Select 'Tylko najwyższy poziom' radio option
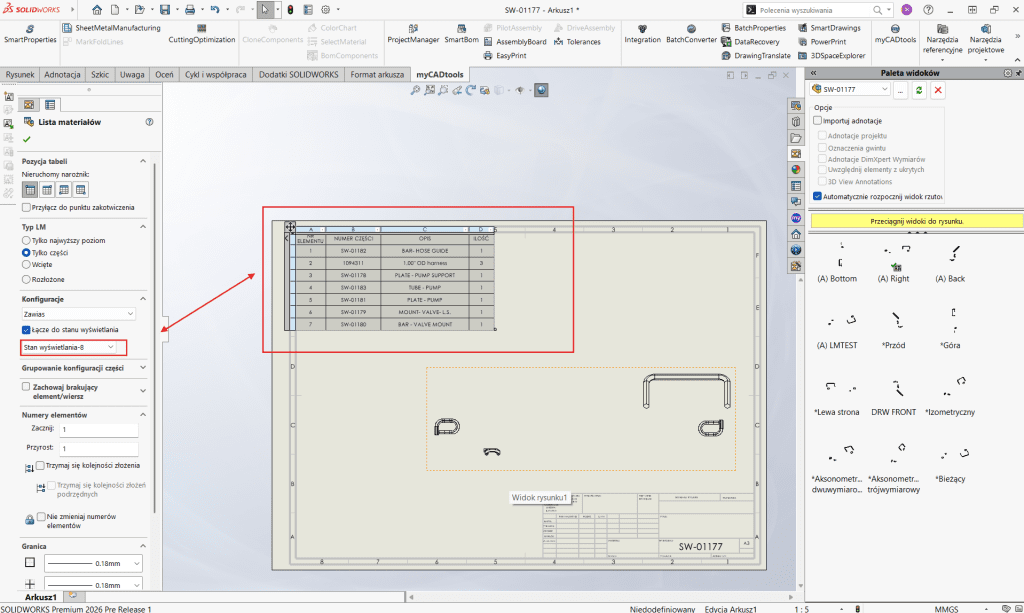1024x613 pixels. point(27,240)
